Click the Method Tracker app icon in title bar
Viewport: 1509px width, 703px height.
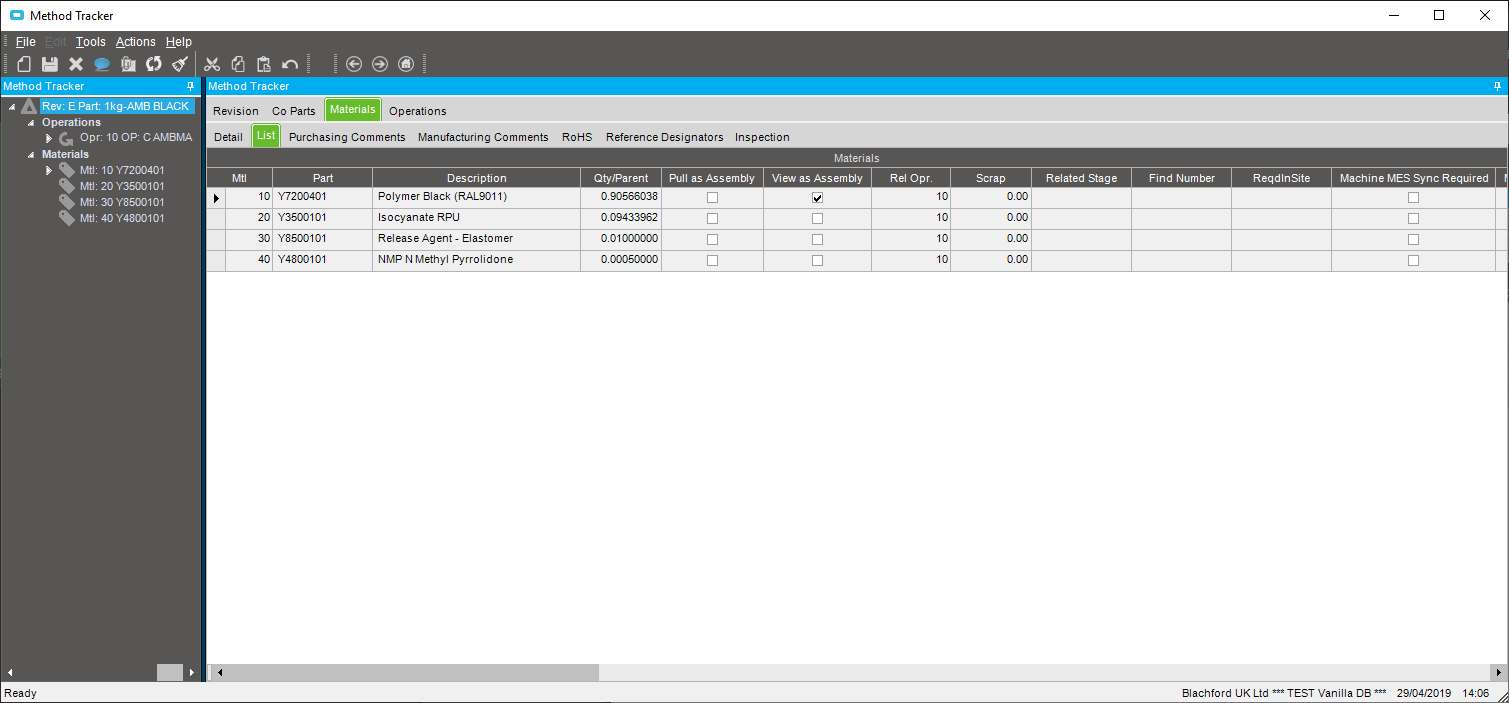tap(17, 15)
